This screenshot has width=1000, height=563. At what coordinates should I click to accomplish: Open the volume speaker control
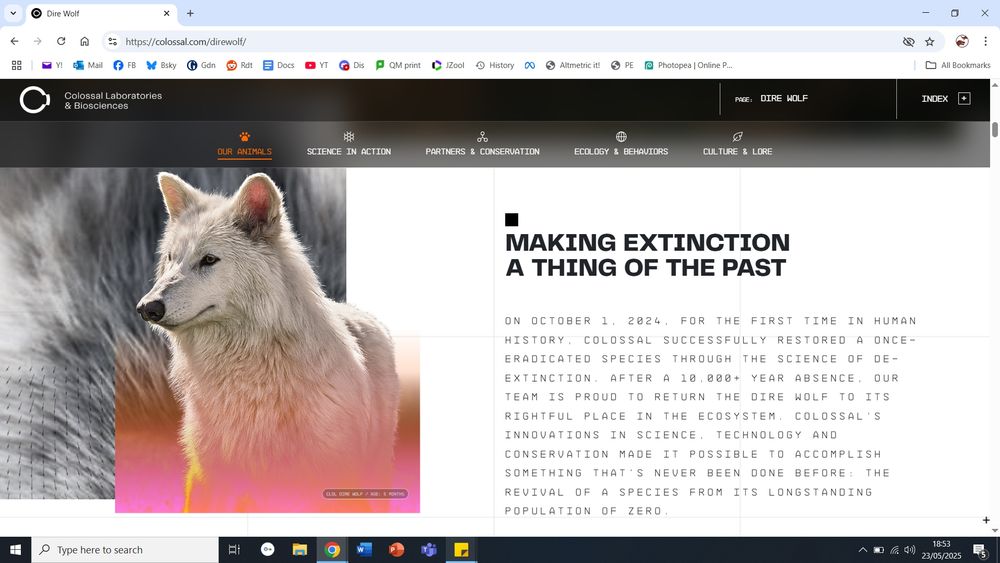[909, 550]
